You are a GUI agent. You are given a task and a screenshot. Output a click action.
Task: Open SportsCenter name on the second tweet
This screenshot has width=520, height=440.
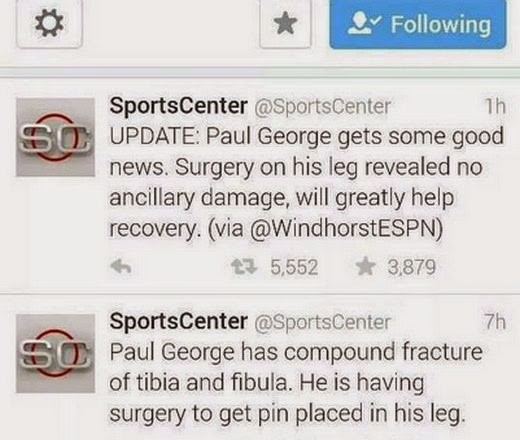[x=178, y=322]
